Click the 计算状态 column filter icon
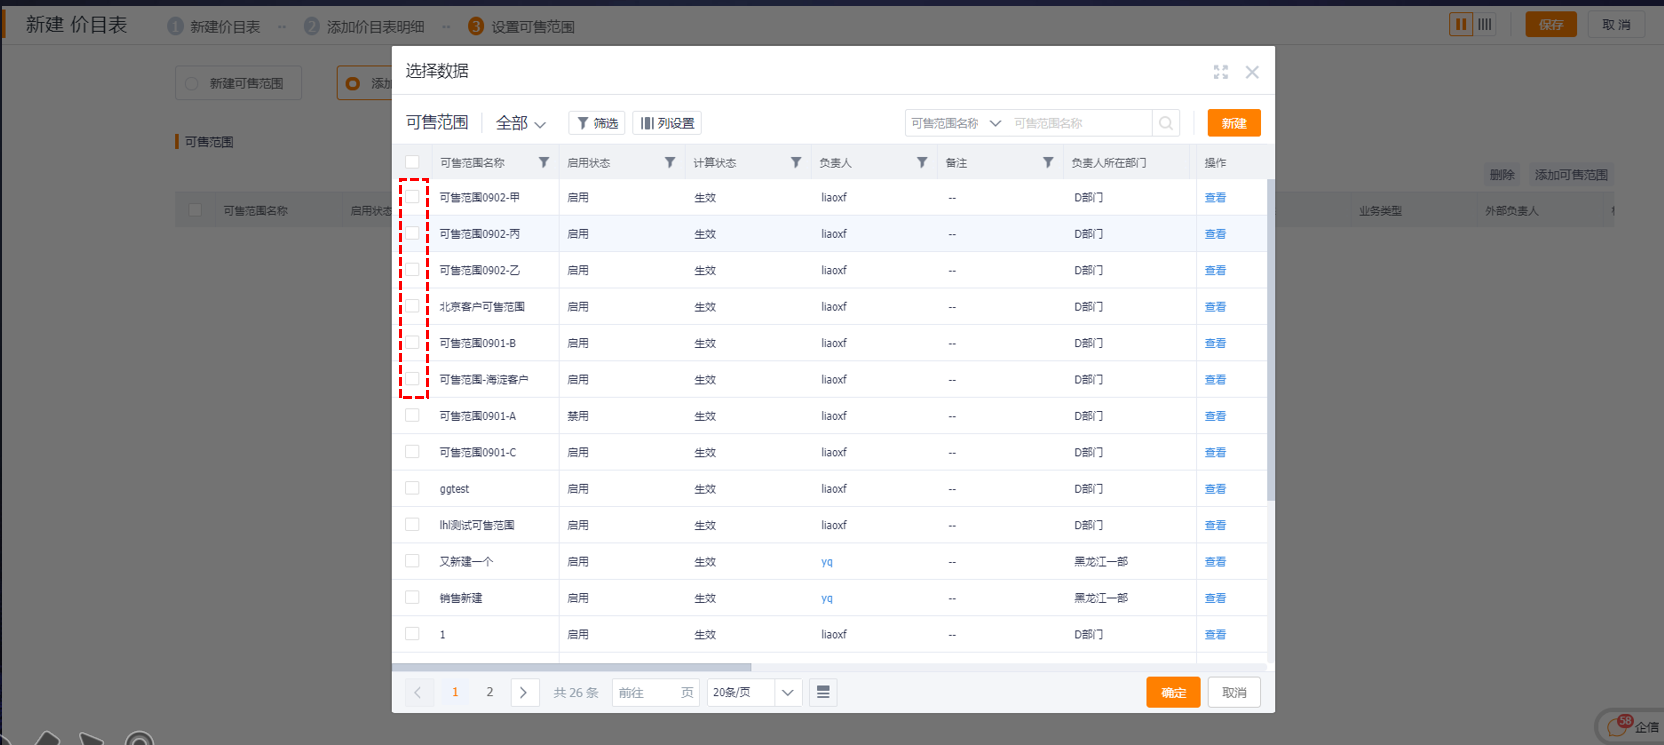The width and height of the screenshot is (1664, 745). (x=796, y=162)
